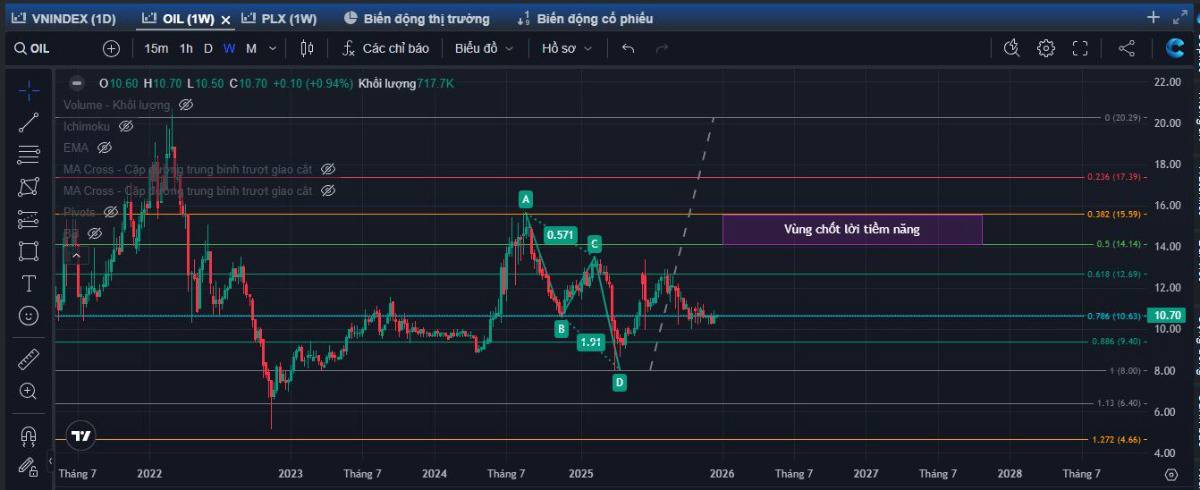The image size is (1200, 490).
Task: Switch to the VNINDEX (1D) tab
Action: [66, 18]
